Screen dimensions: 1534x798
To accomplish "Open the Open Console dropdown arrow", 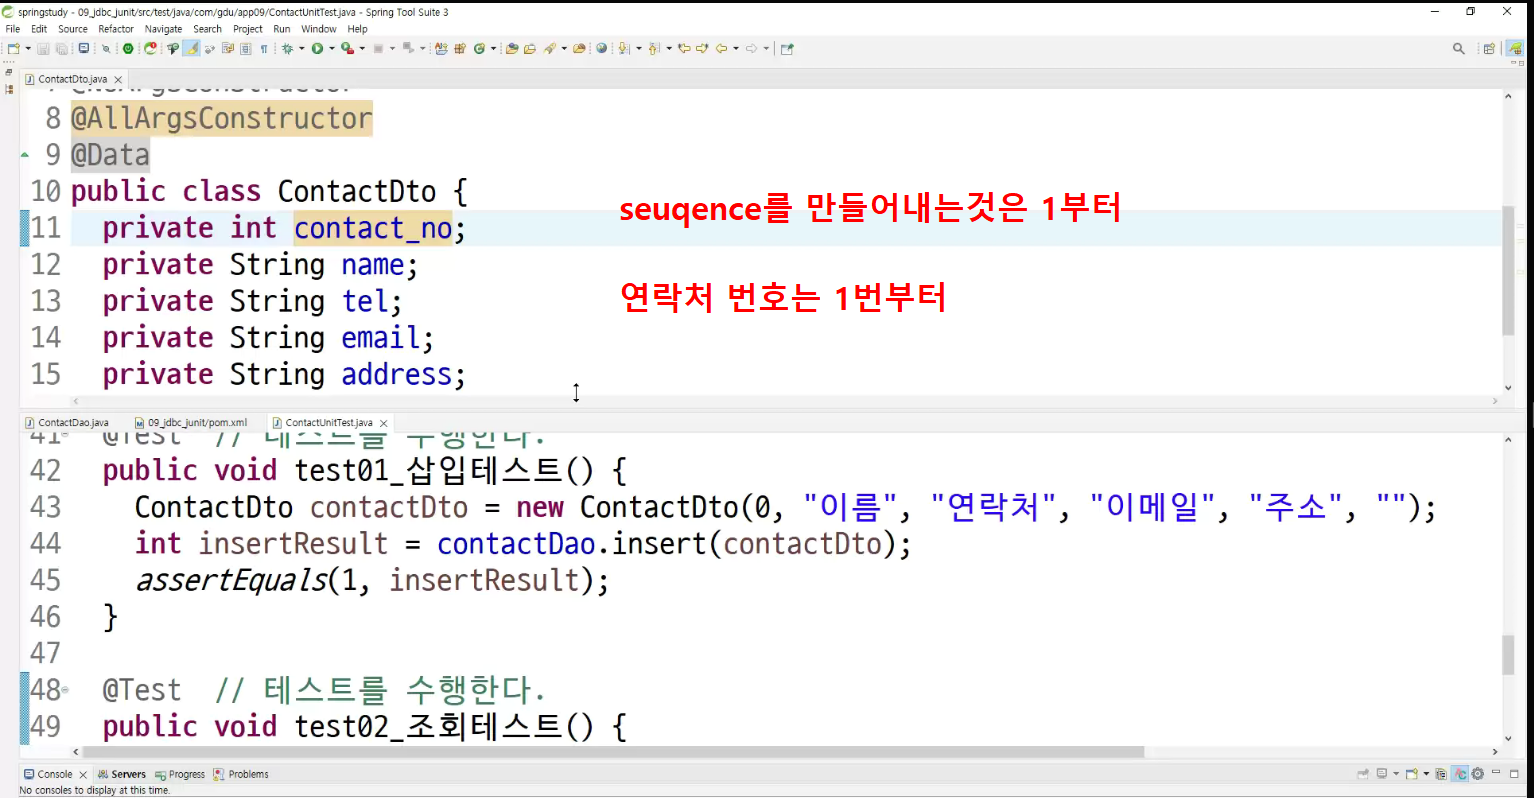I will click(x=1426, y=774).
